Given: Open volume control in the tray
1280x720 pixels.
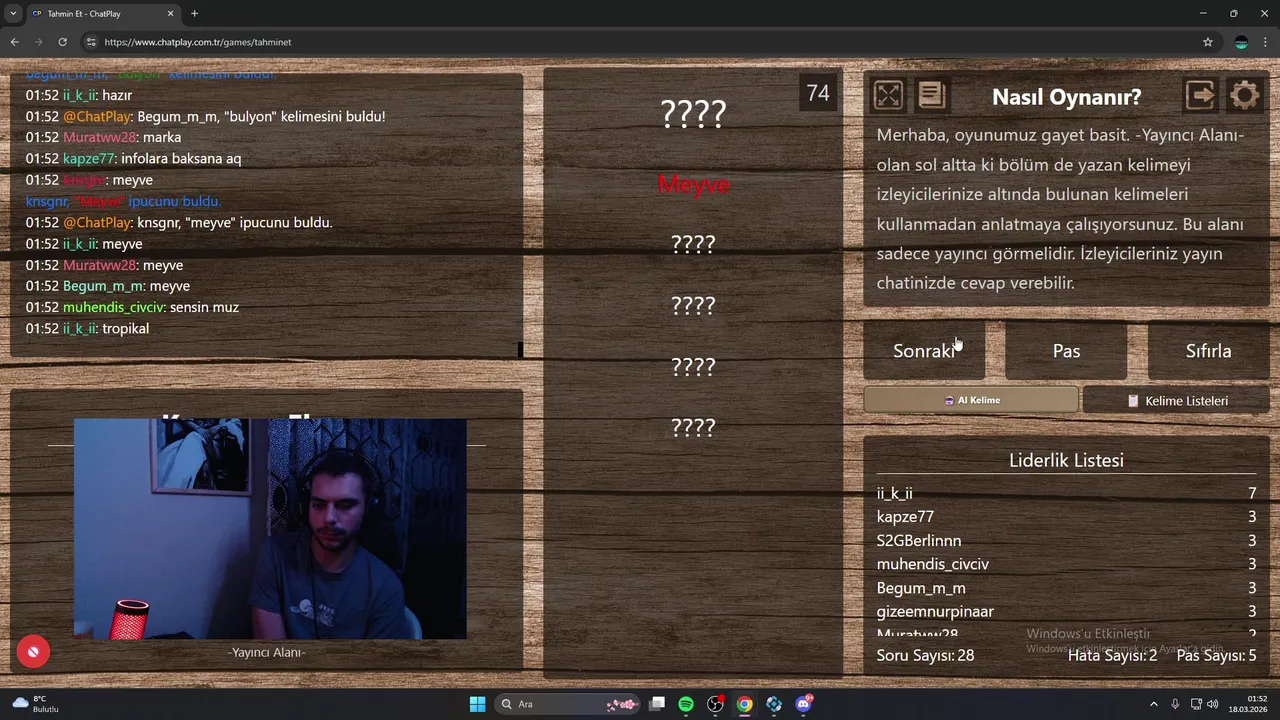Looking at the screenshot, I should point(1212,704).
